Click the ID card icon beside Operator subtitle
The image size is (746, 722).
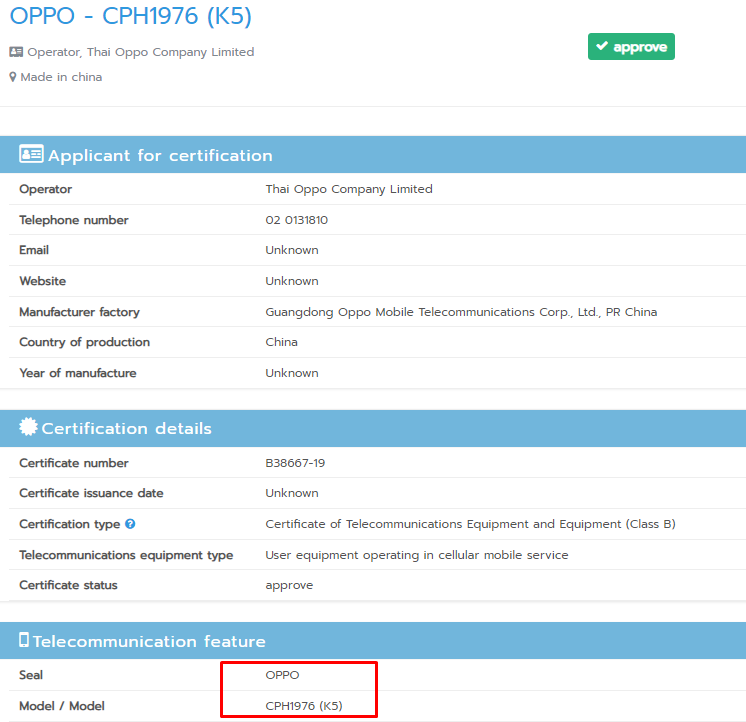[x=16, y=52]
